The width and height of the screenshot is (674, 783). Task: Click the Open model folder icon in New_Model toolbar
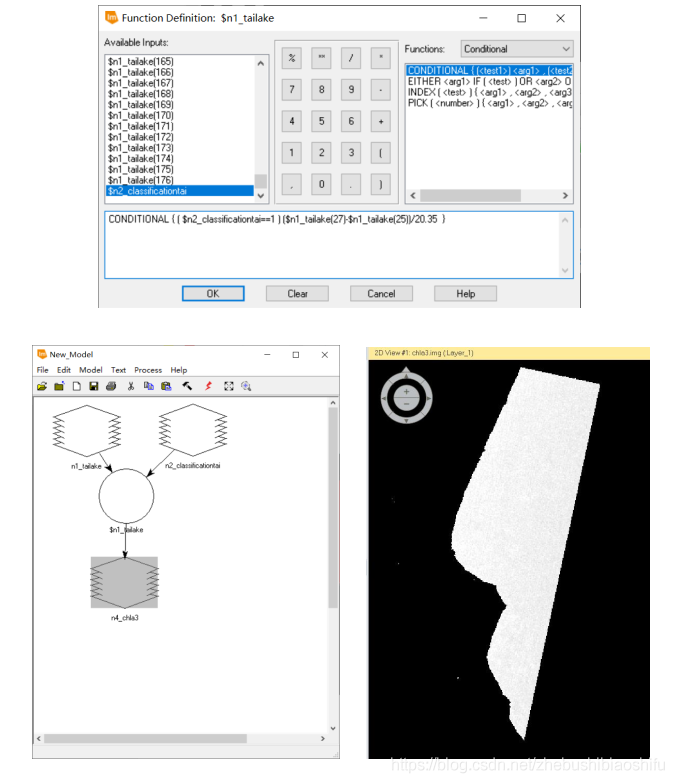coord(42,386)
